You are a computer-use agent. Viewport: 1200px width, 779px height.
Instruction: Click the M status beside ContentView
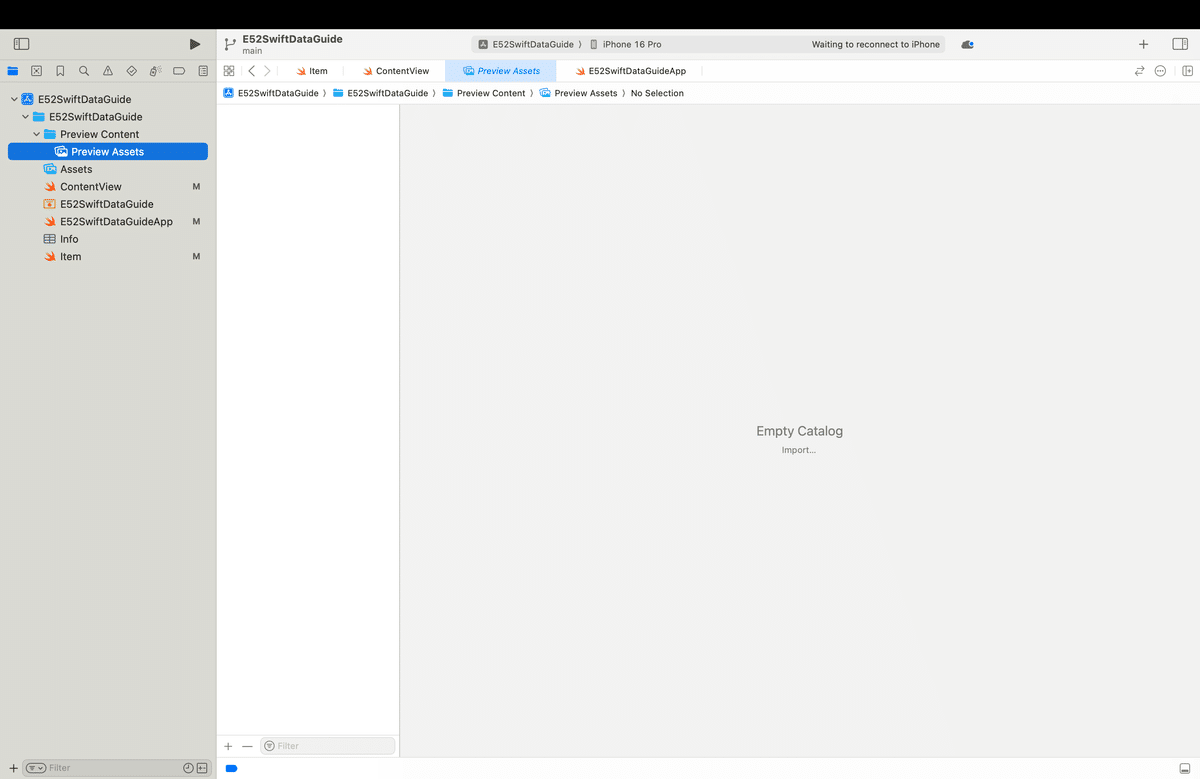(196, 186)
